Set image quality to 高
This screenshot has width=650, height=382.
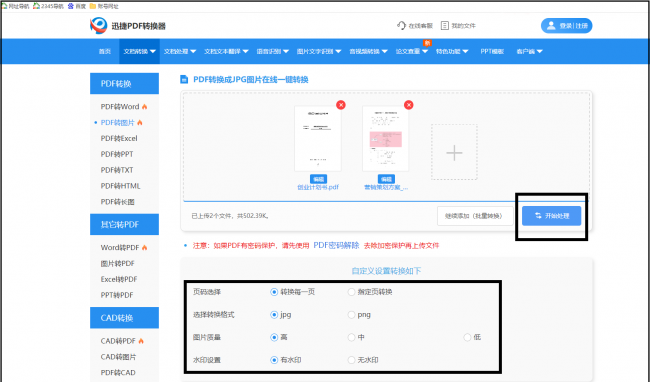[x=274, y=337]
